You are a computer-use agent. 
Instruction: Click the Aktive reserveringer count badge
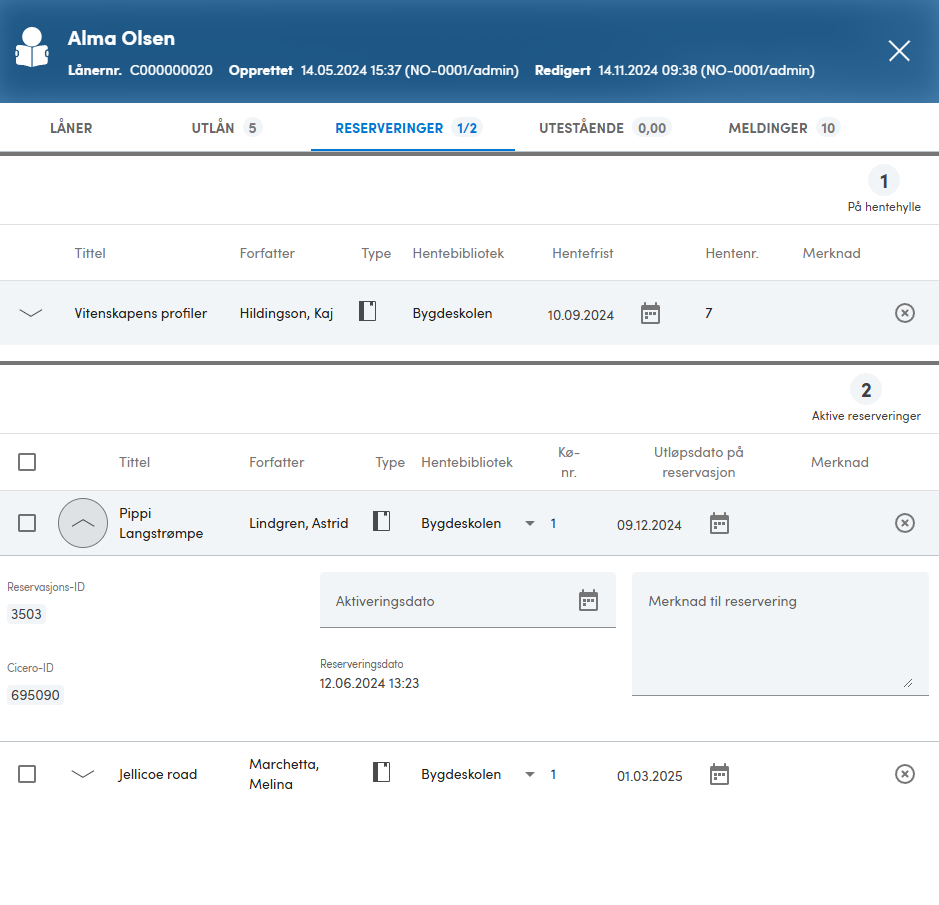click(x=866, y=389)
